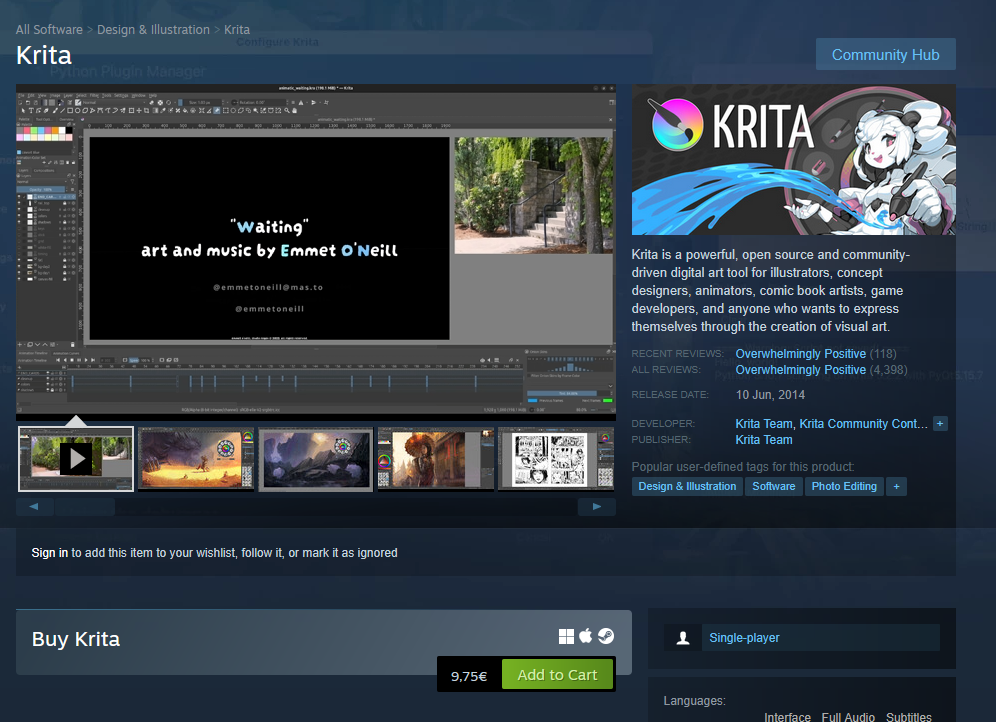This screenshot has width=996, height=722.
Task: Open Design & Illustration breadcrumb
Action: pos(153,30)
